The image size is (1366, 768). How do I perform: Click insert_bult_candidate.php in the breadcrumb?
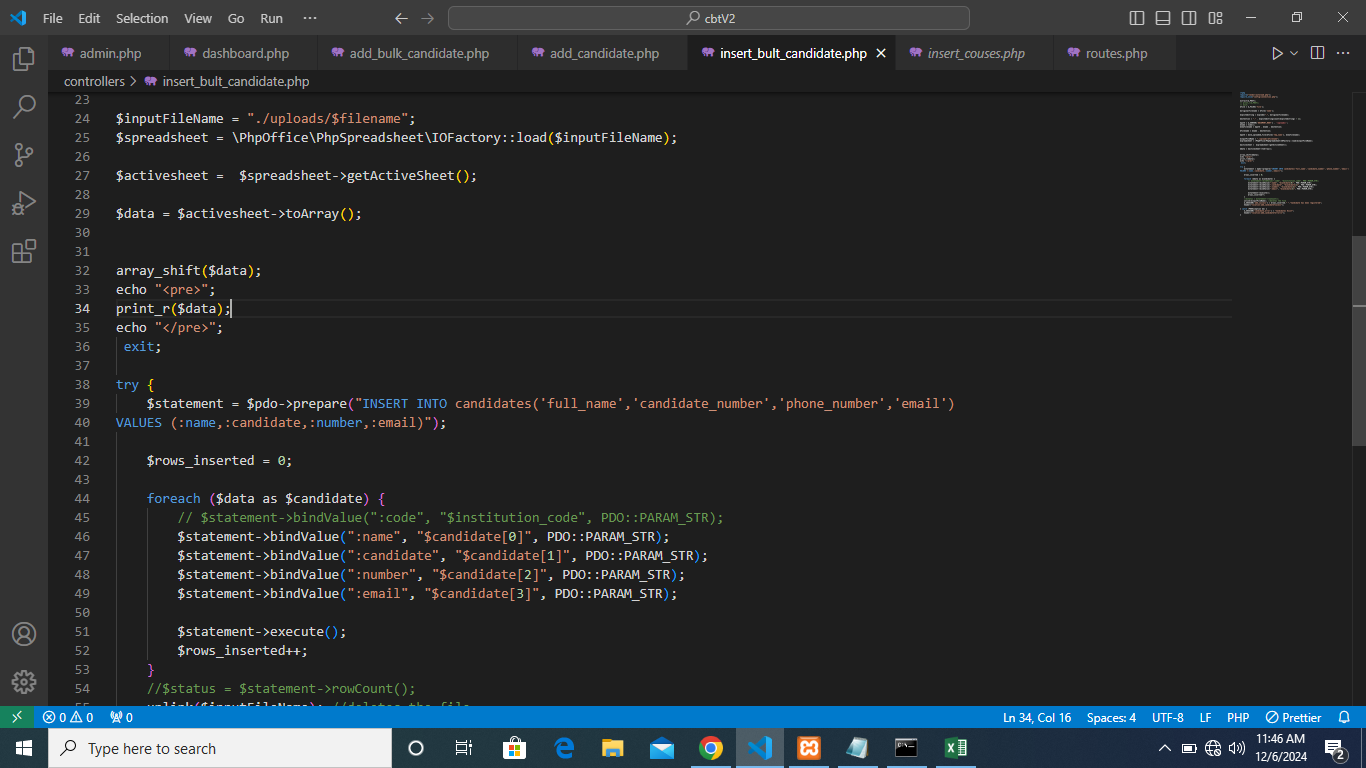tap(236, 81)
